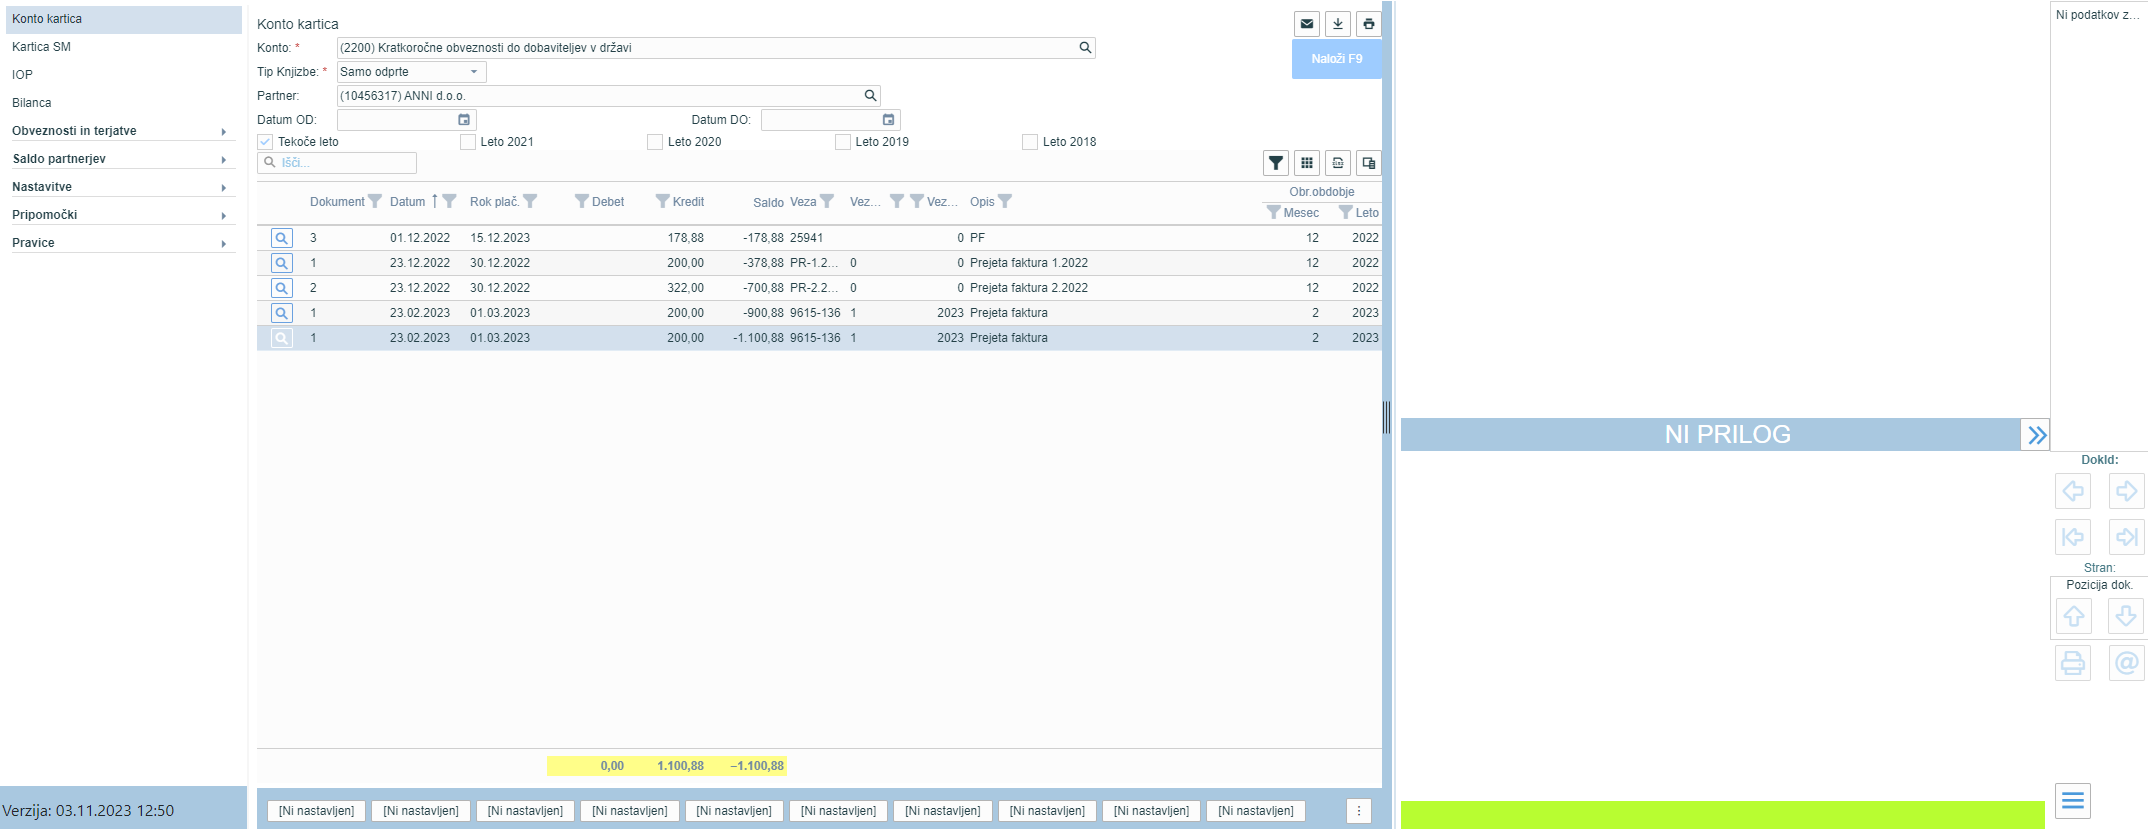Click the Saldo column header
2148x829 pixels.
coord(768,202)
